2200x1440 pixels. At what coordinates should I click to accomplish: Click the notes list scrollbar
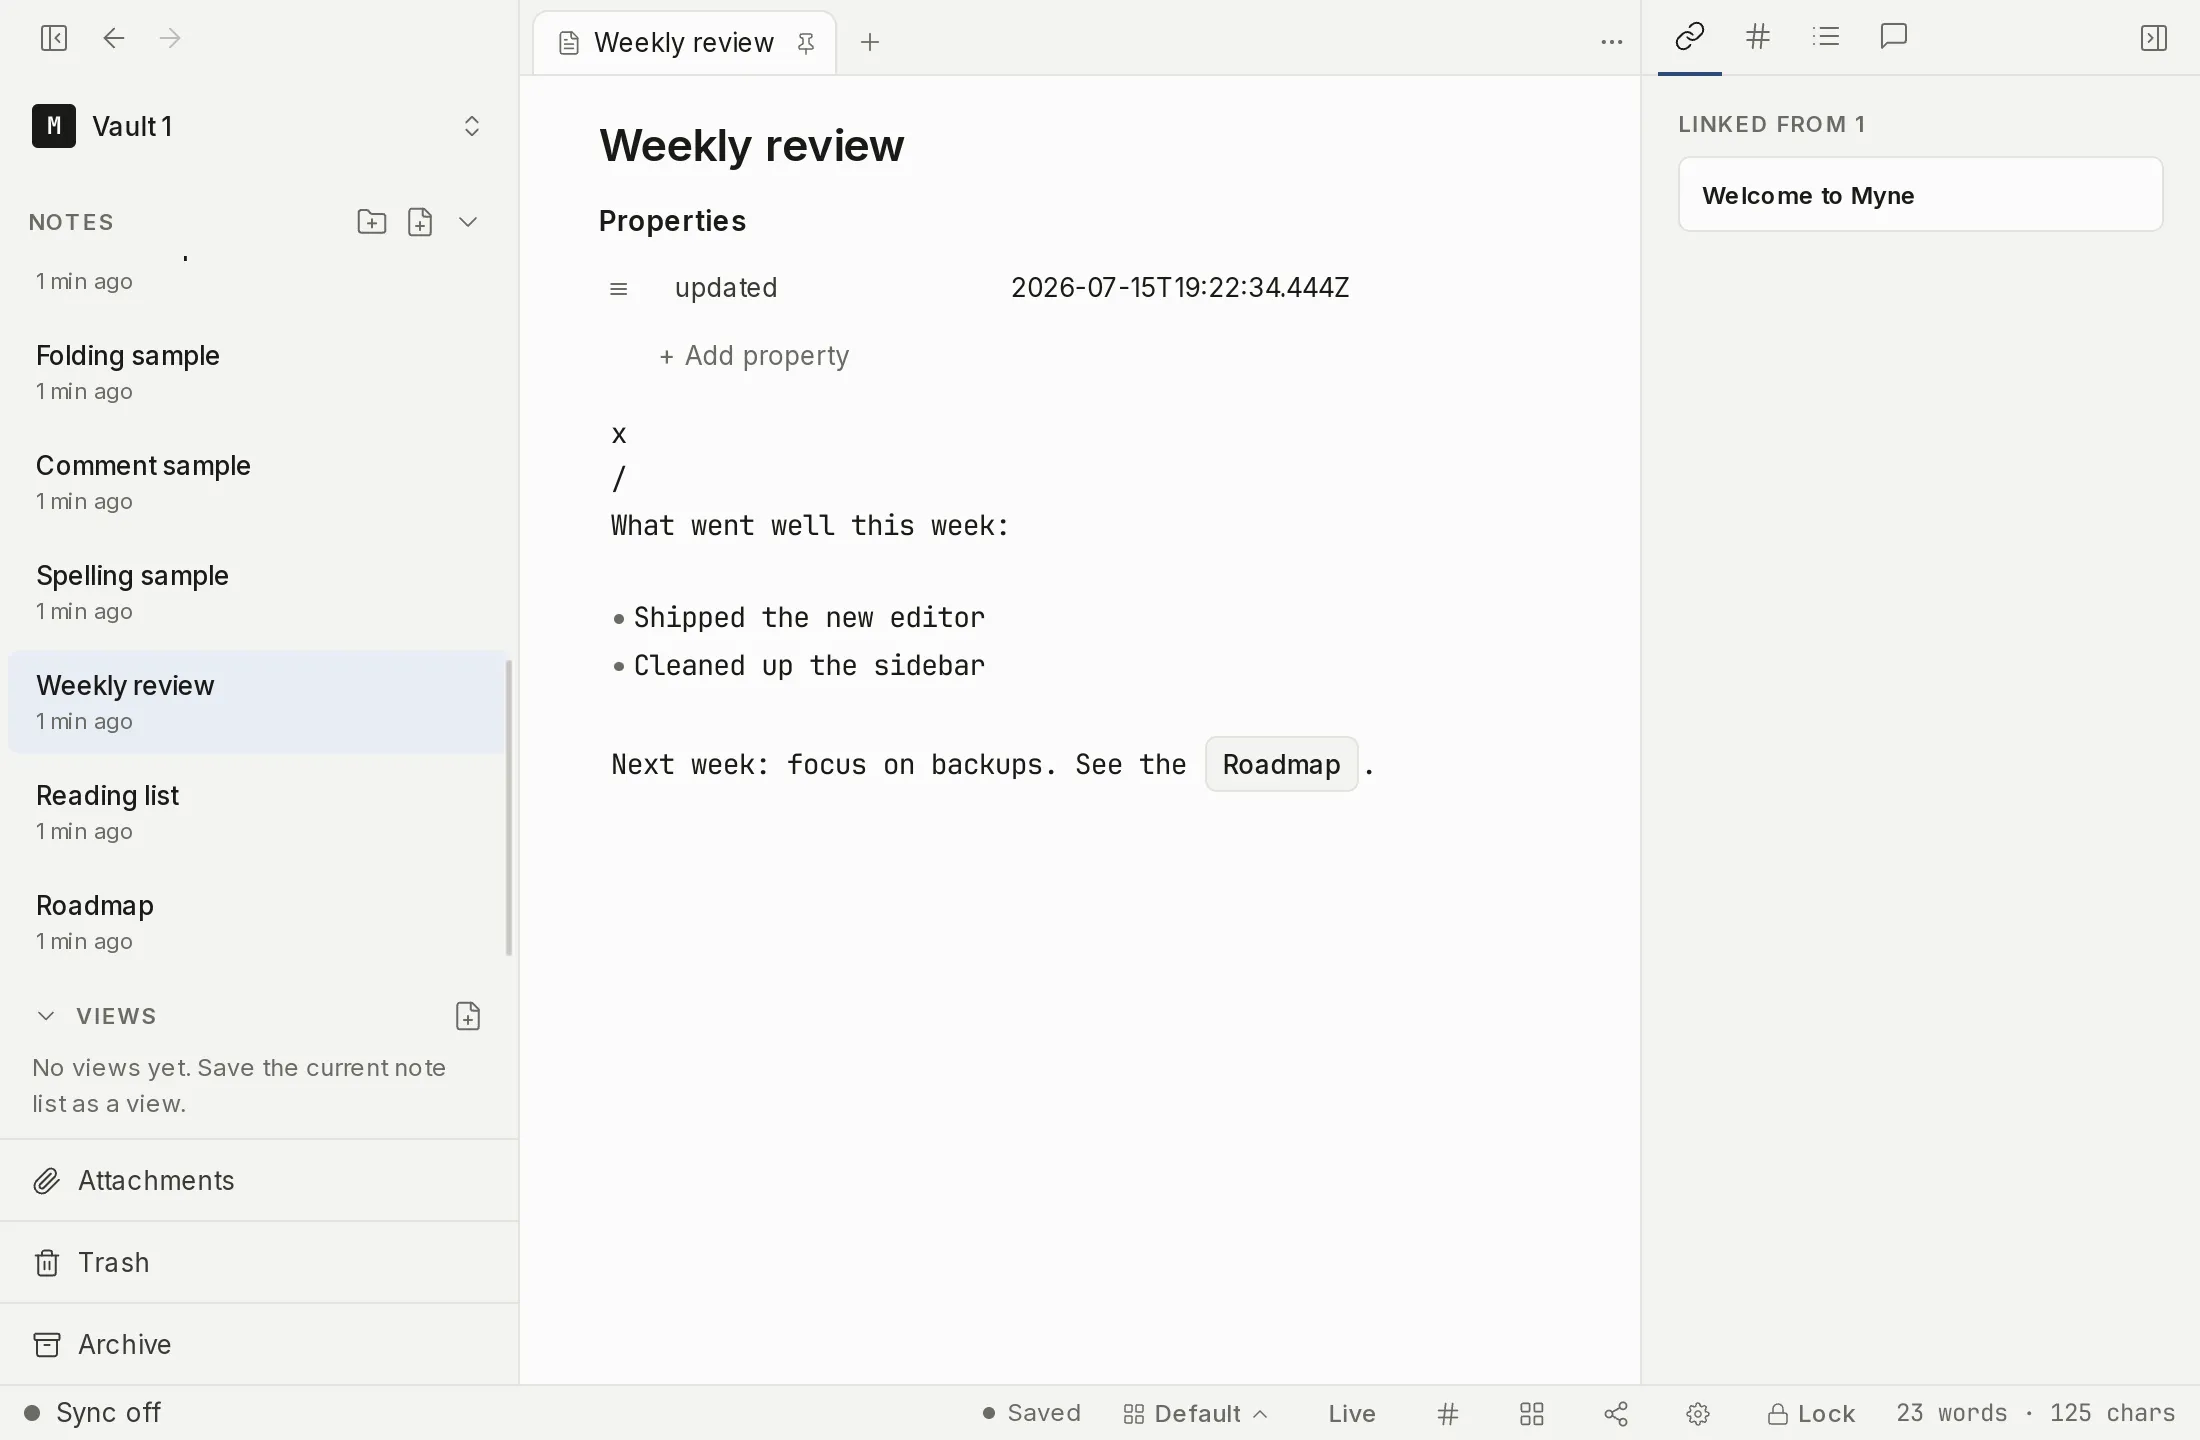(x=509, y=808)
